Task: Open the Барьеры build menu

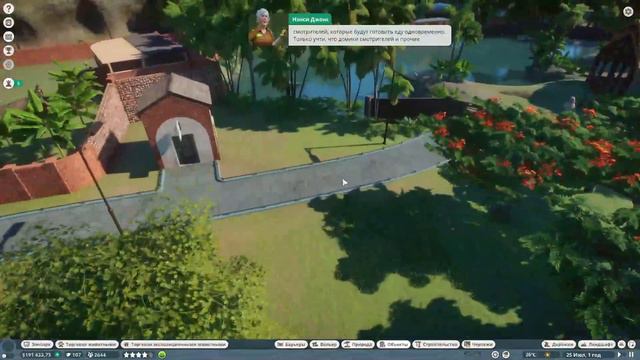Action: (291, 344)
